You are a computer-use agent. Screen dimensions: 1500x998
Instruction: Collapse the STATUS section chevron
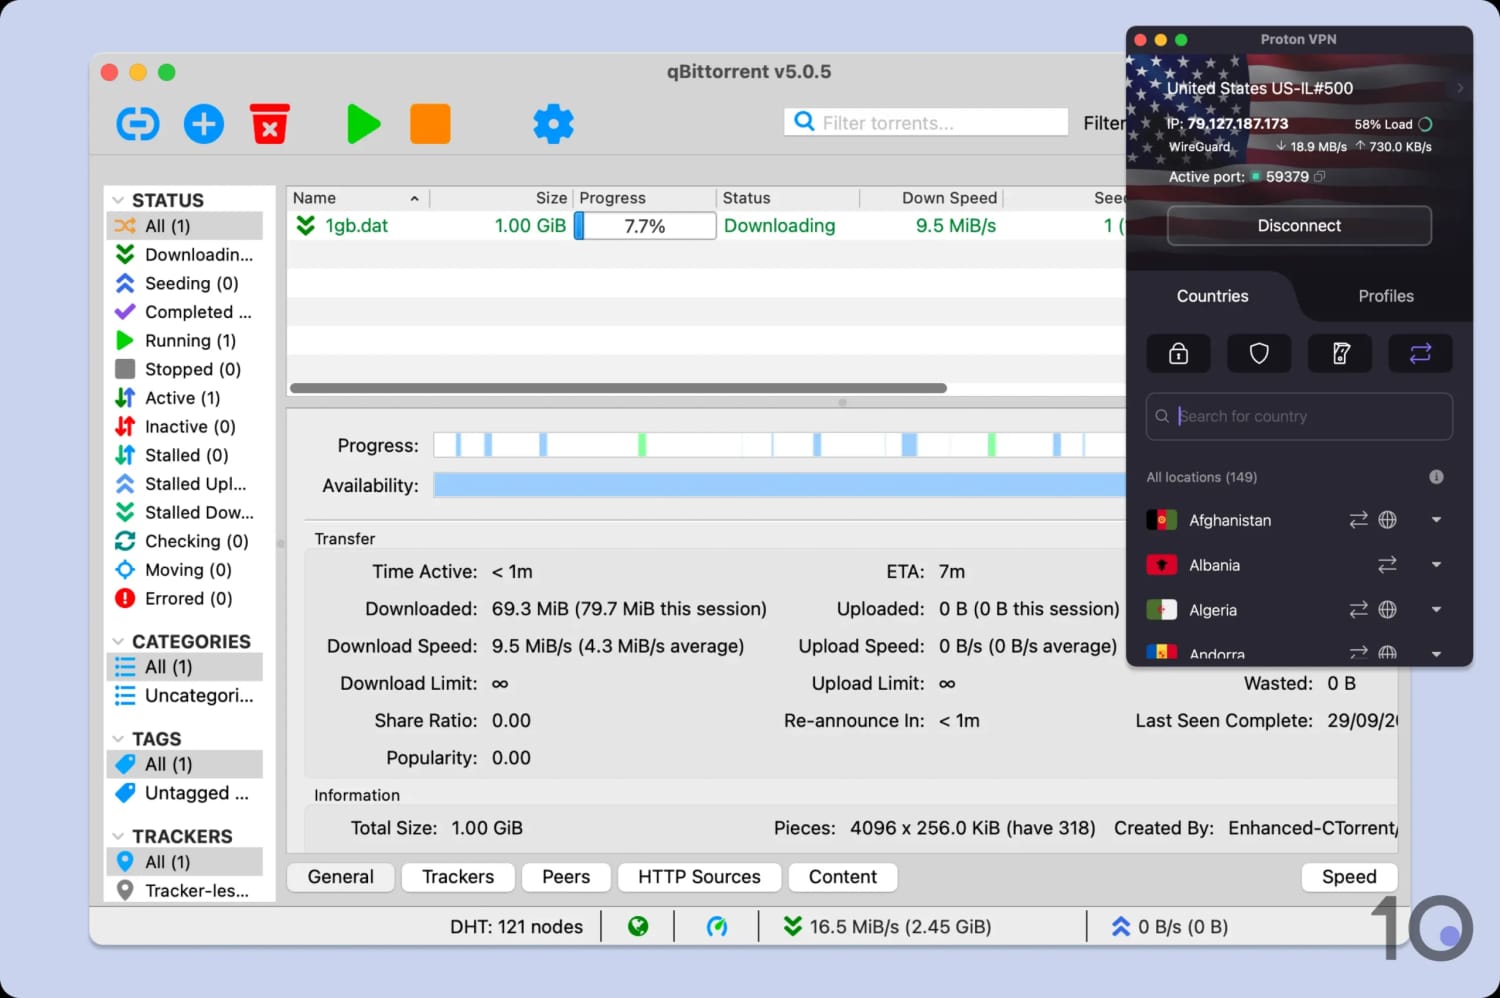click(x=118, y=200)
